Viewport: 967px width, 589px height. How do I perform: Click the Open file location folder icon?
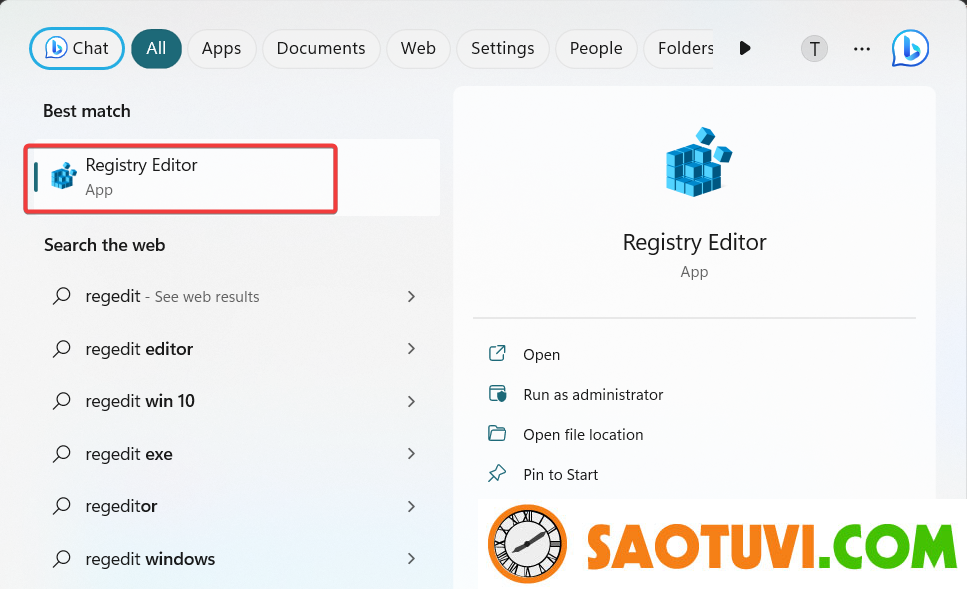(497, 434)
